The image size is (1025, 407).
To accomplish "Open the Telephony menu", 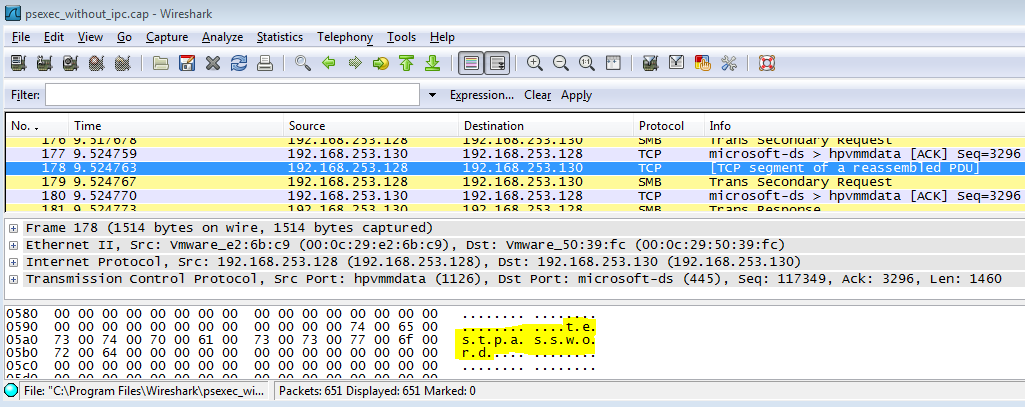I will (345, 37).
